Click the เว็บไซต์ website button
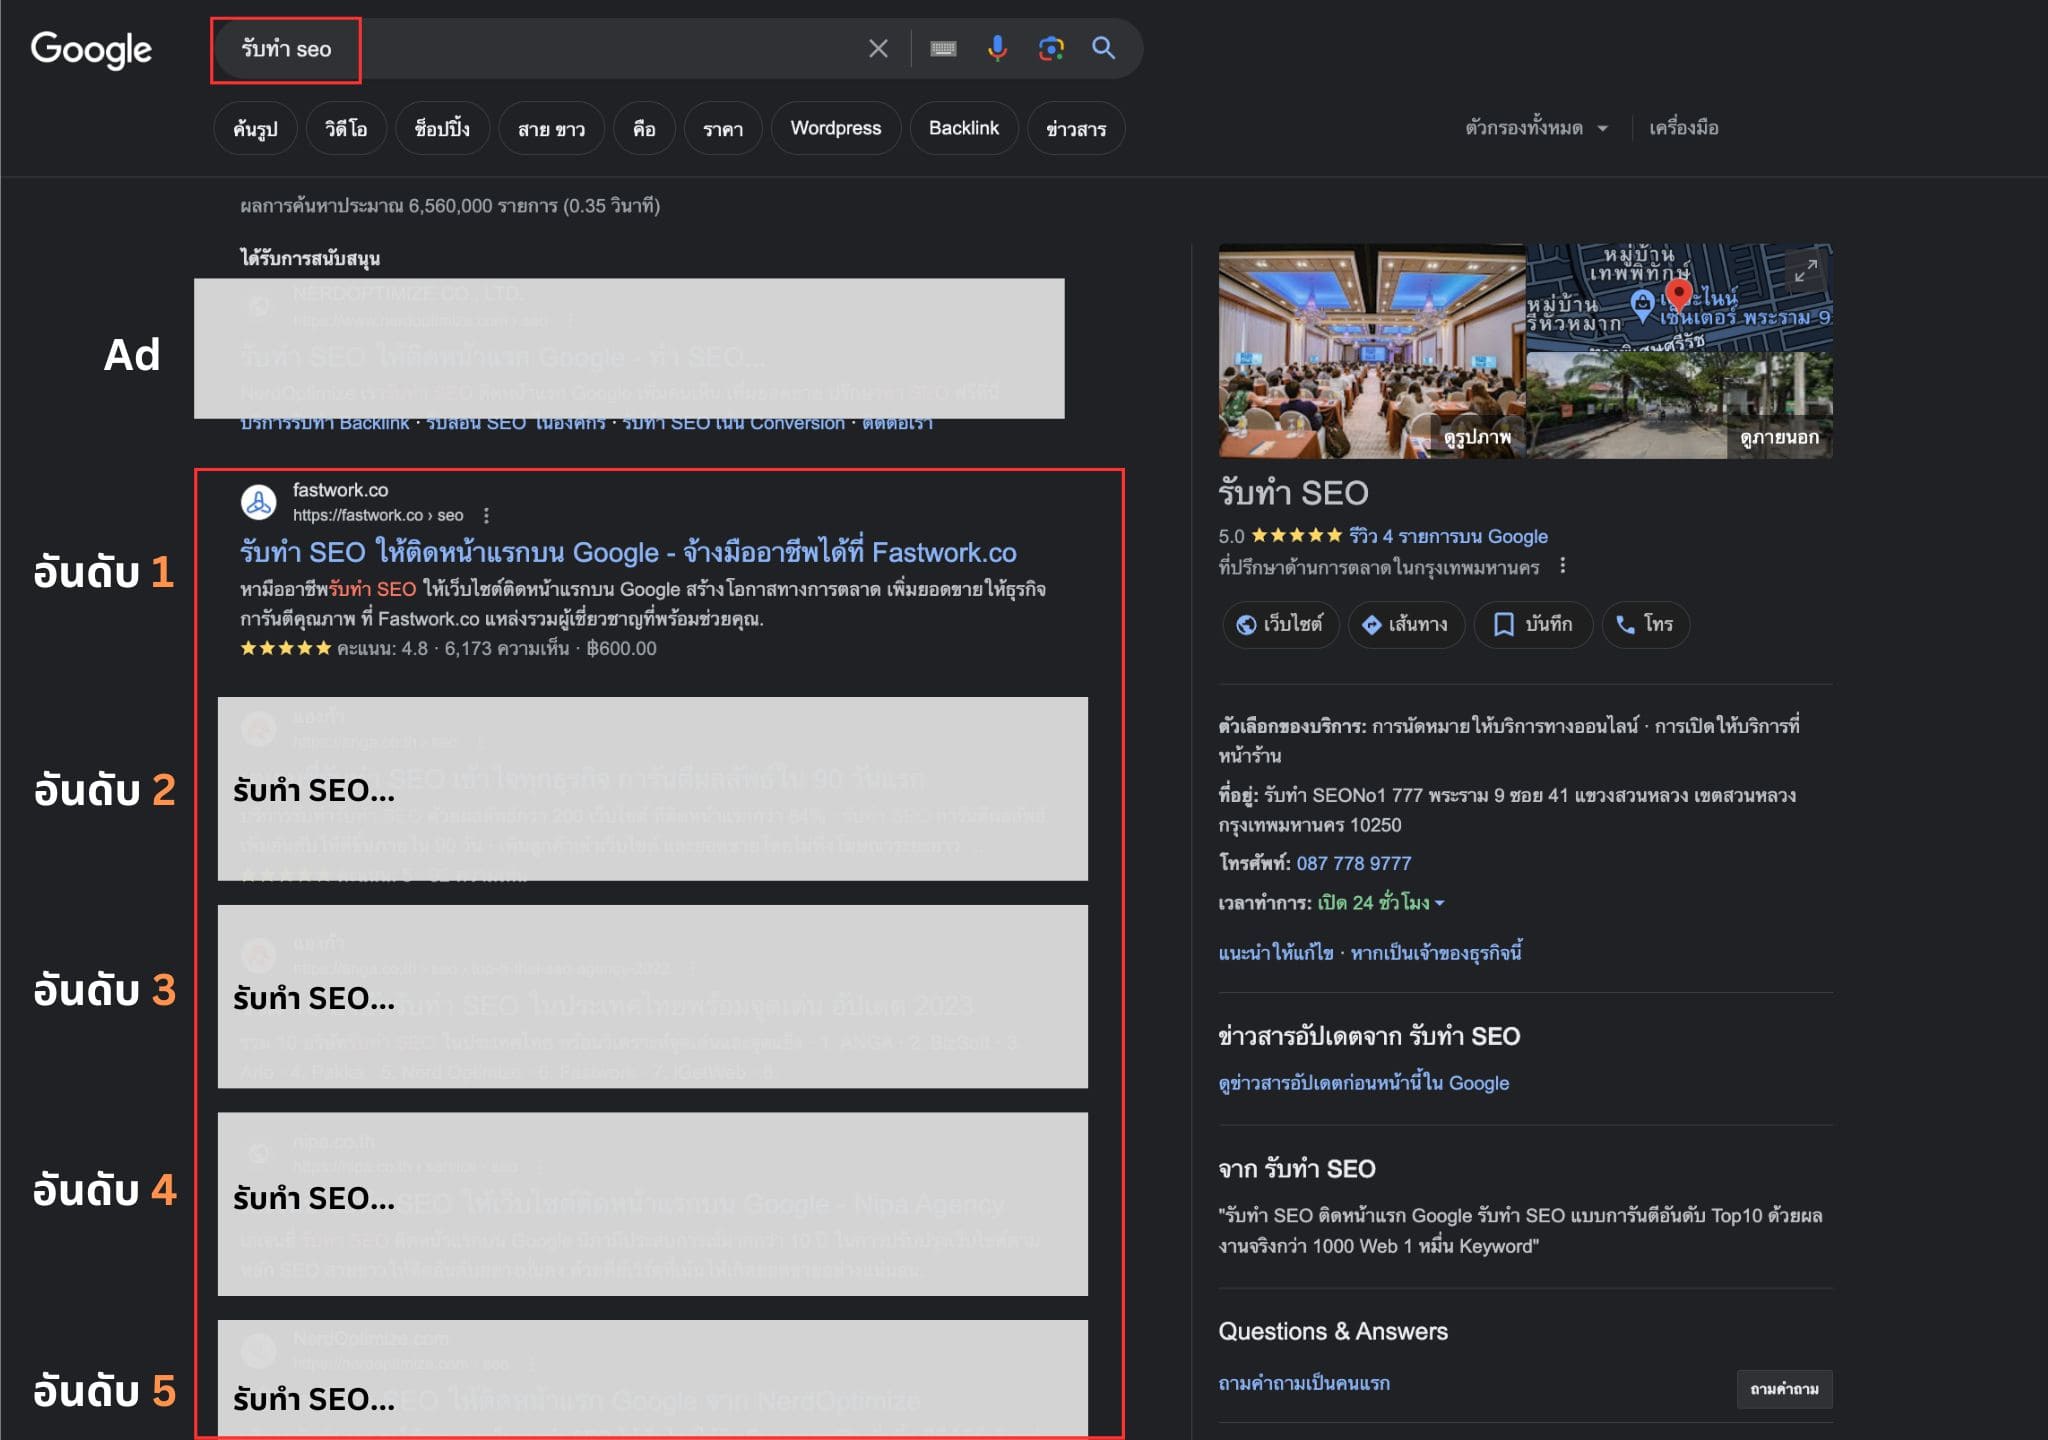 point(1280,624)
